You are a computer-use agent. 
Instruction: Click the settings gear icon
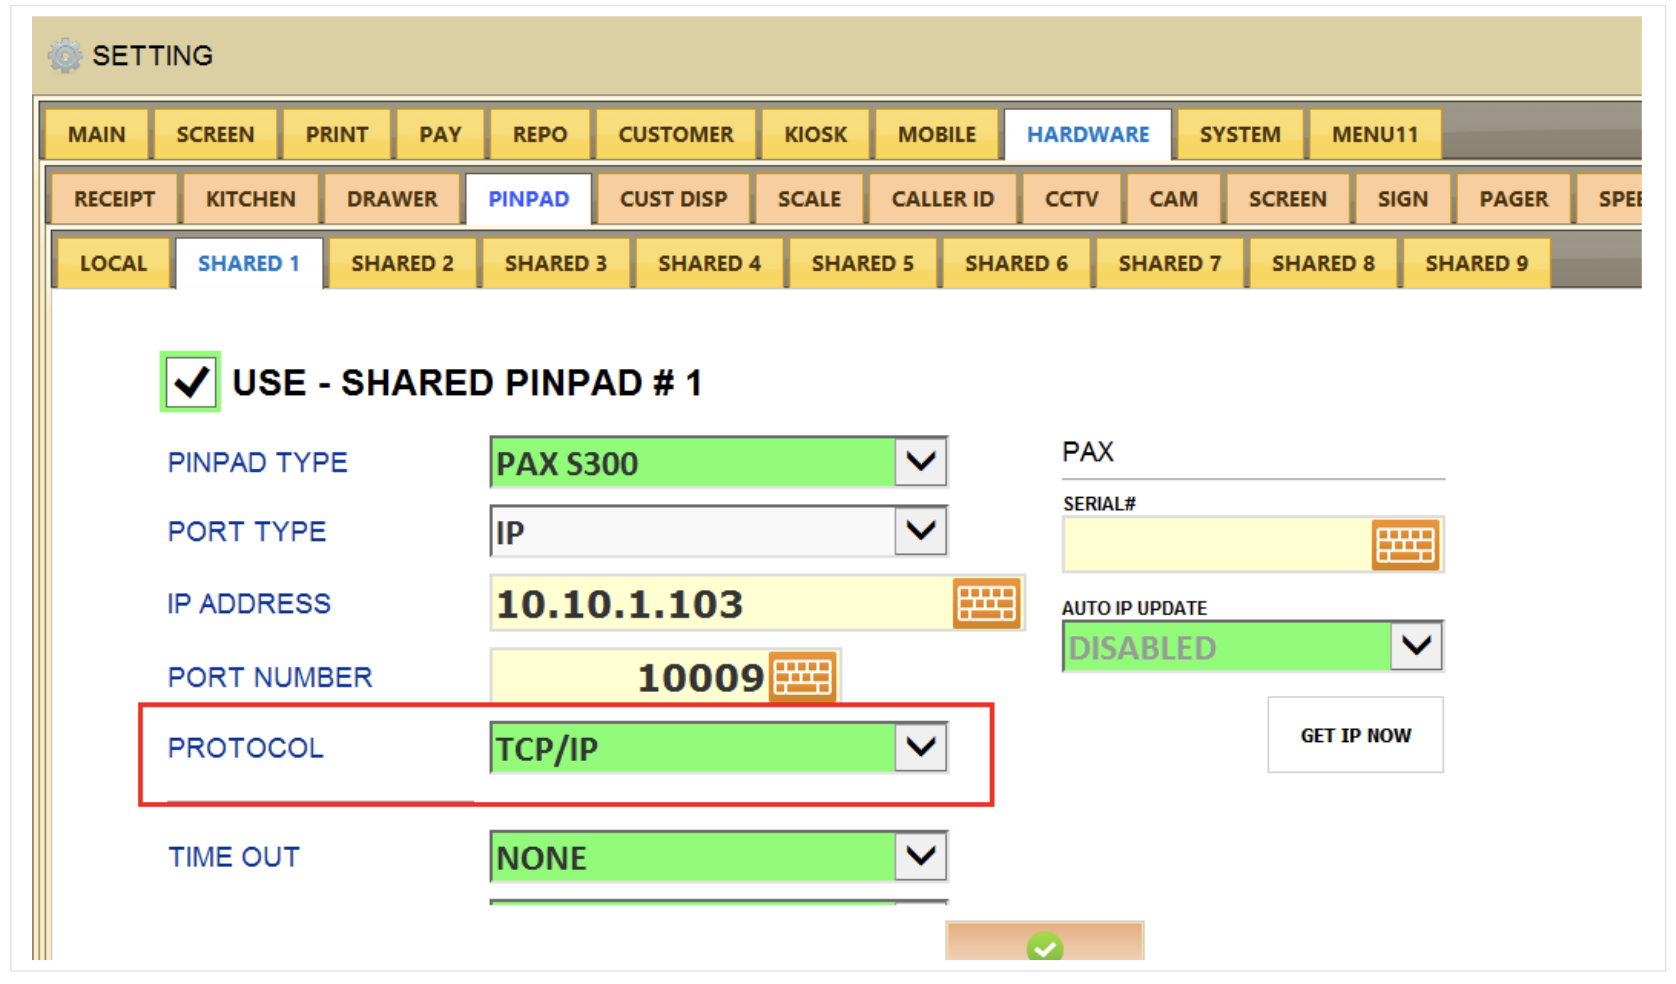[65, 56]
